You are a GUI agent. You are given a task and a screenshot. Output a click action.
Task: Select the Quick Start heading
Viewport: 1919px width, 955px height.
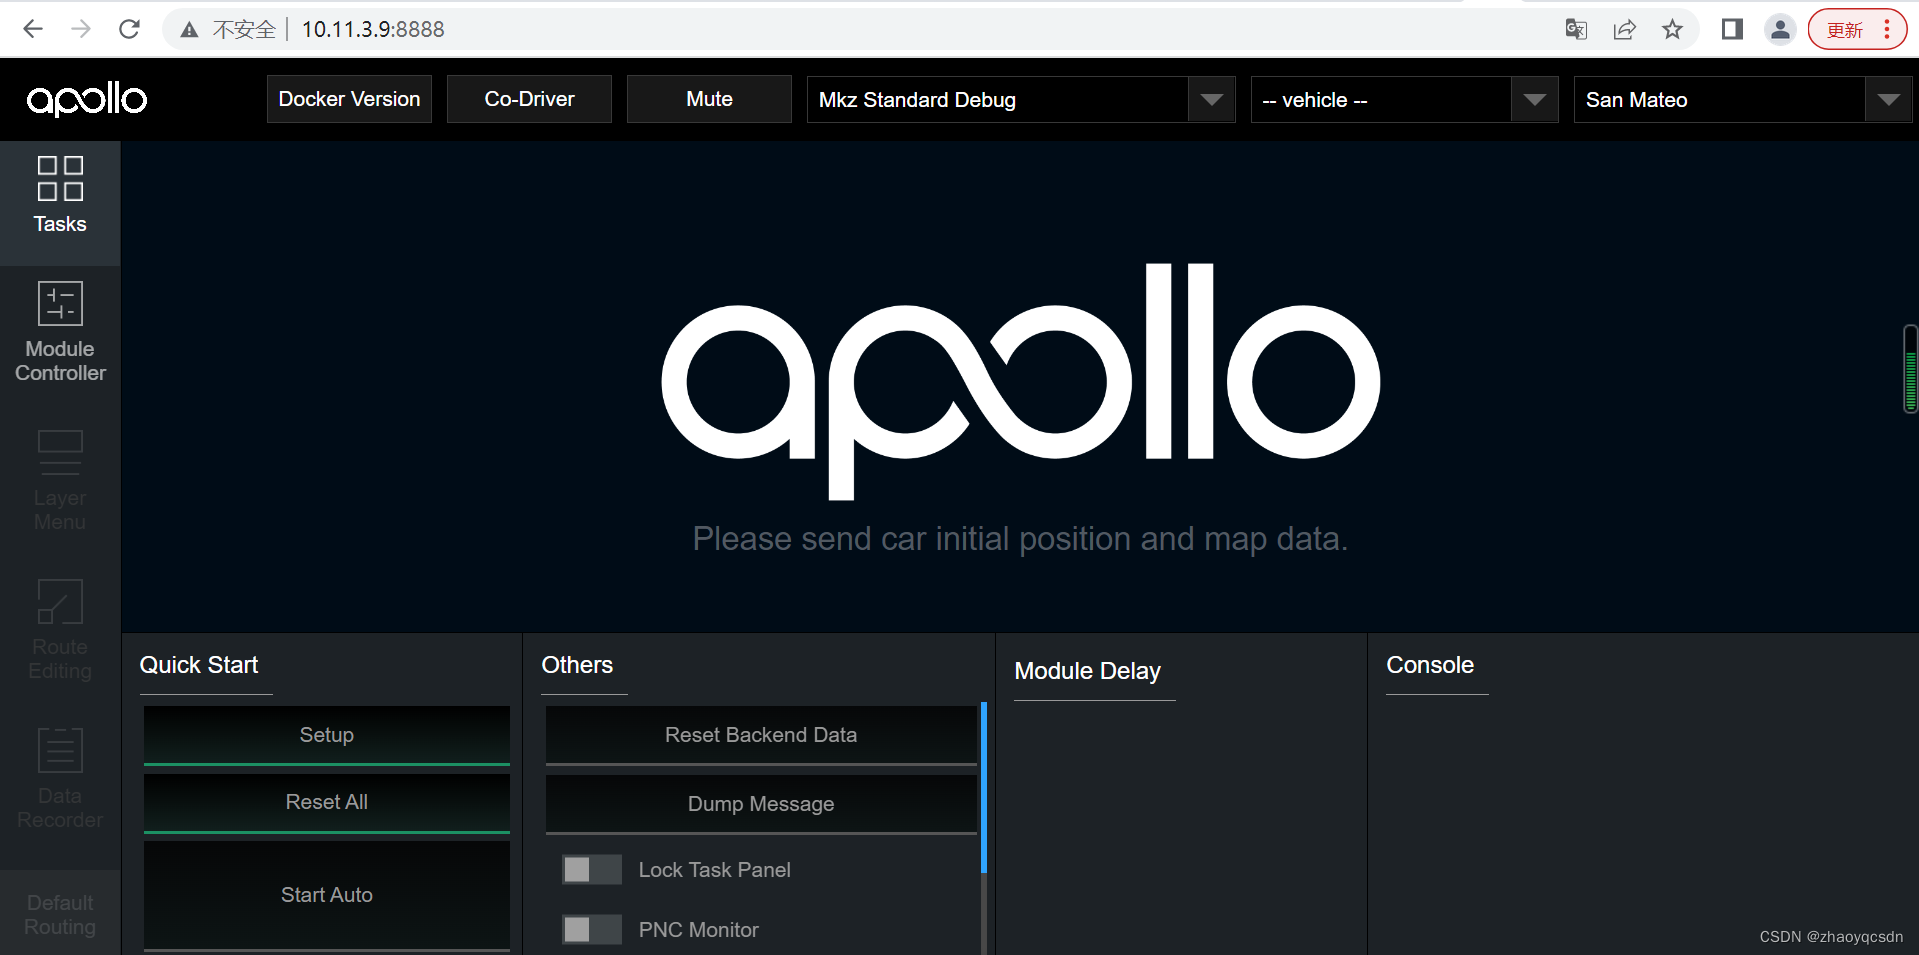coord(199,665)
